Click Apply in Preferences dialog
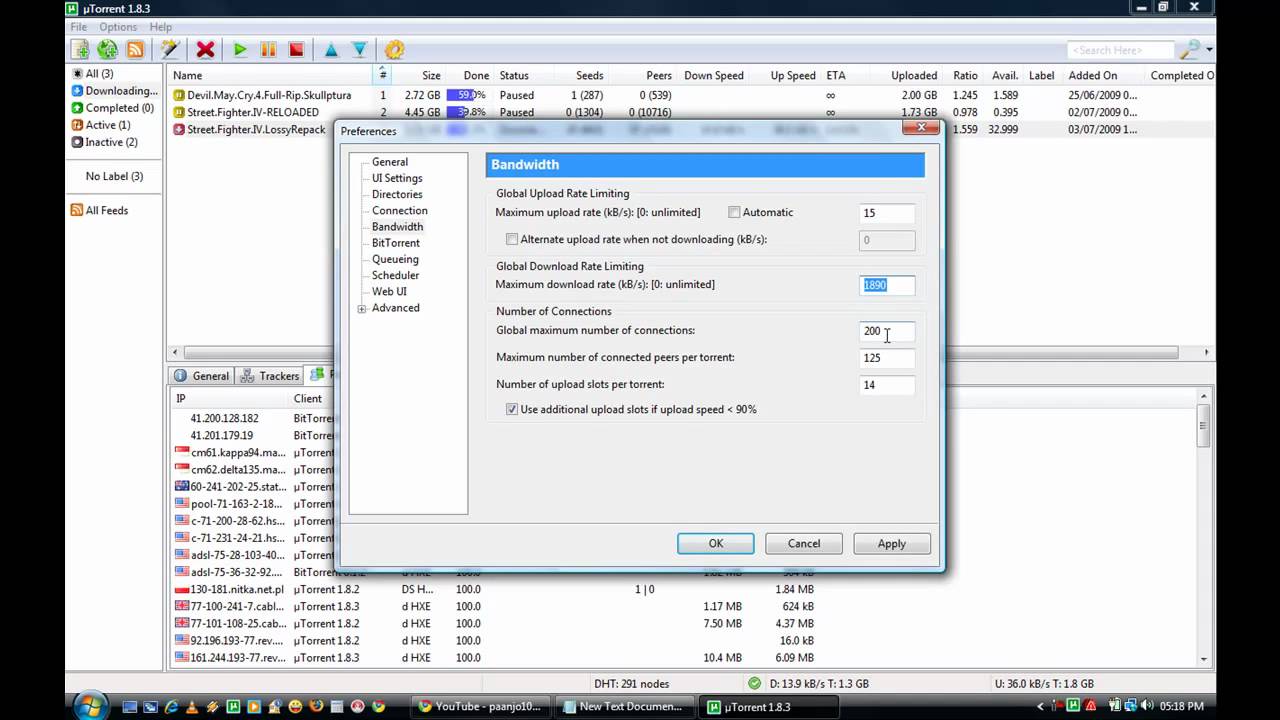This screenshot has height=720, width=1280. pyautogui.click(x=892, y=544)
